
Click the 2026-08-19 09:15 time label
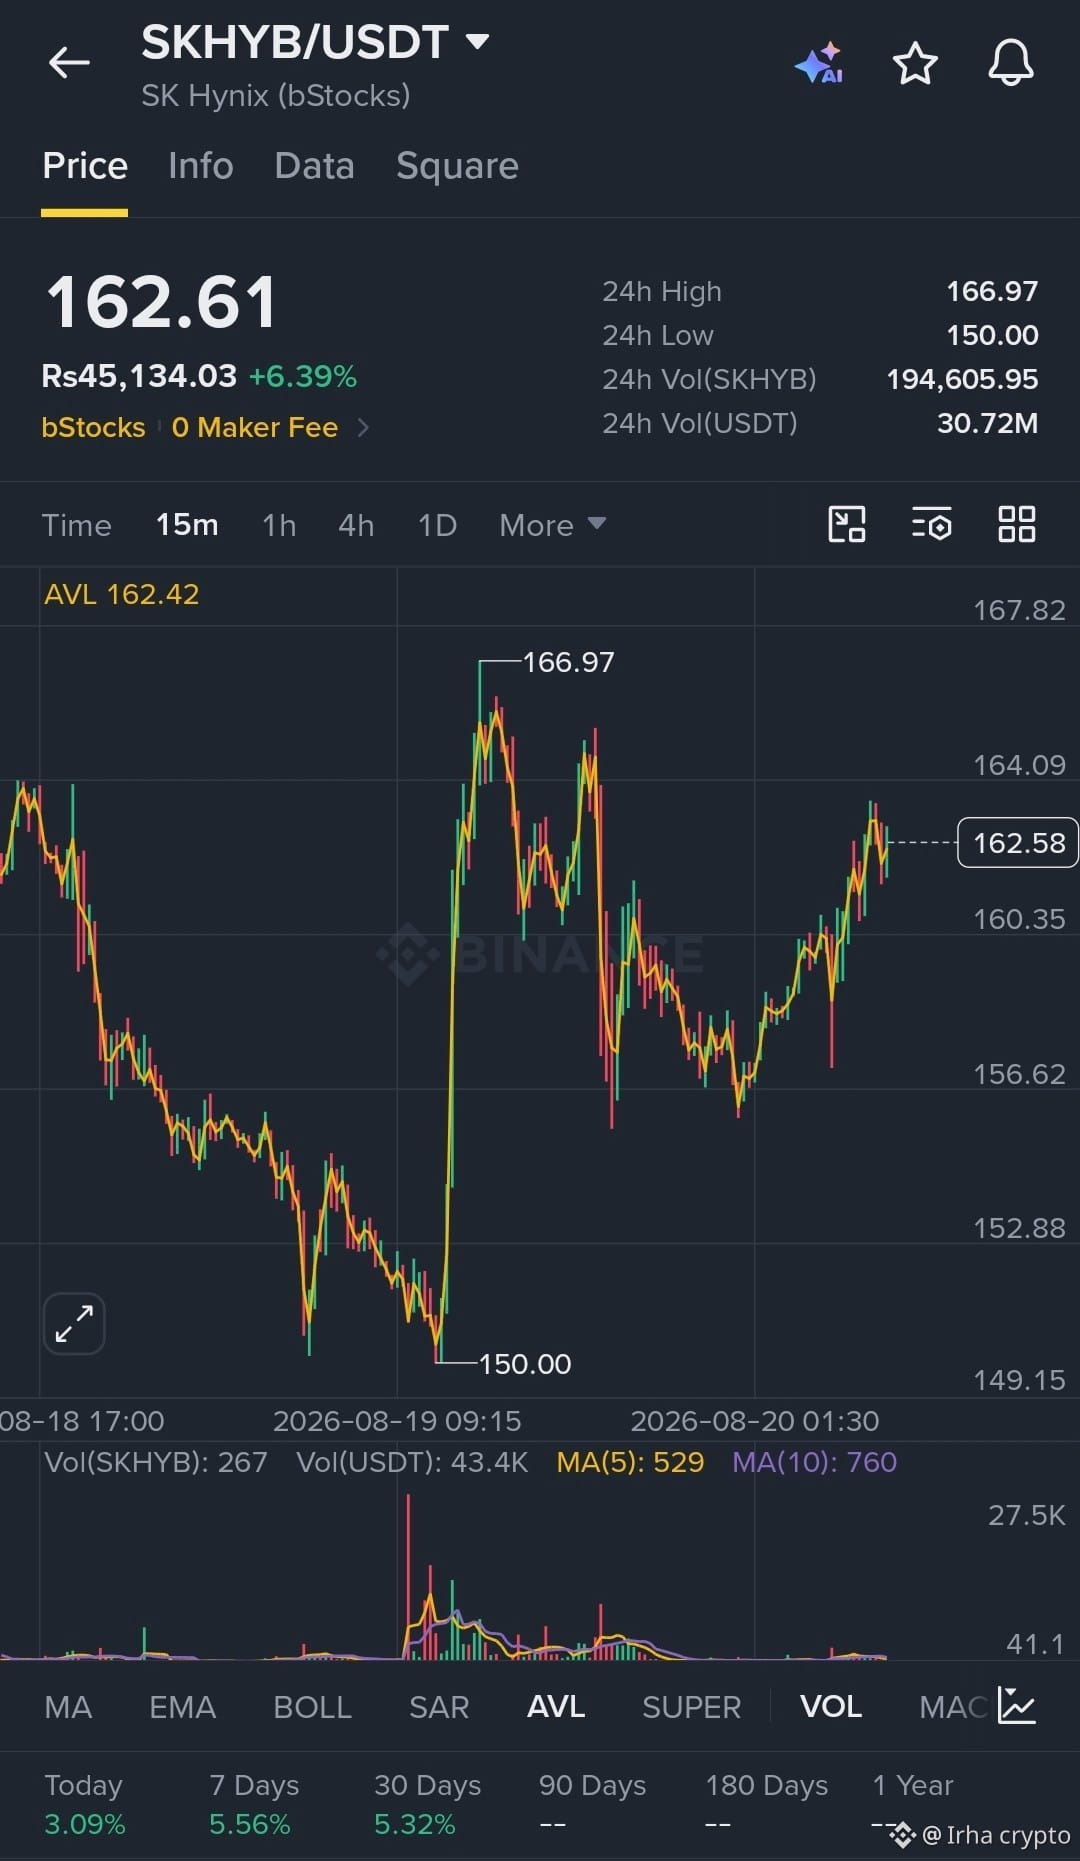pos(397,1421)
